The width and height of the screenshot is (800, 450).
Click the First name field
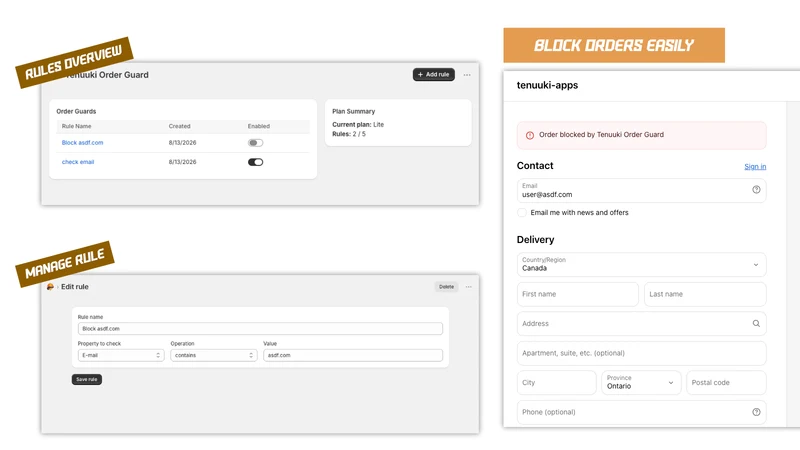(578, 294)
